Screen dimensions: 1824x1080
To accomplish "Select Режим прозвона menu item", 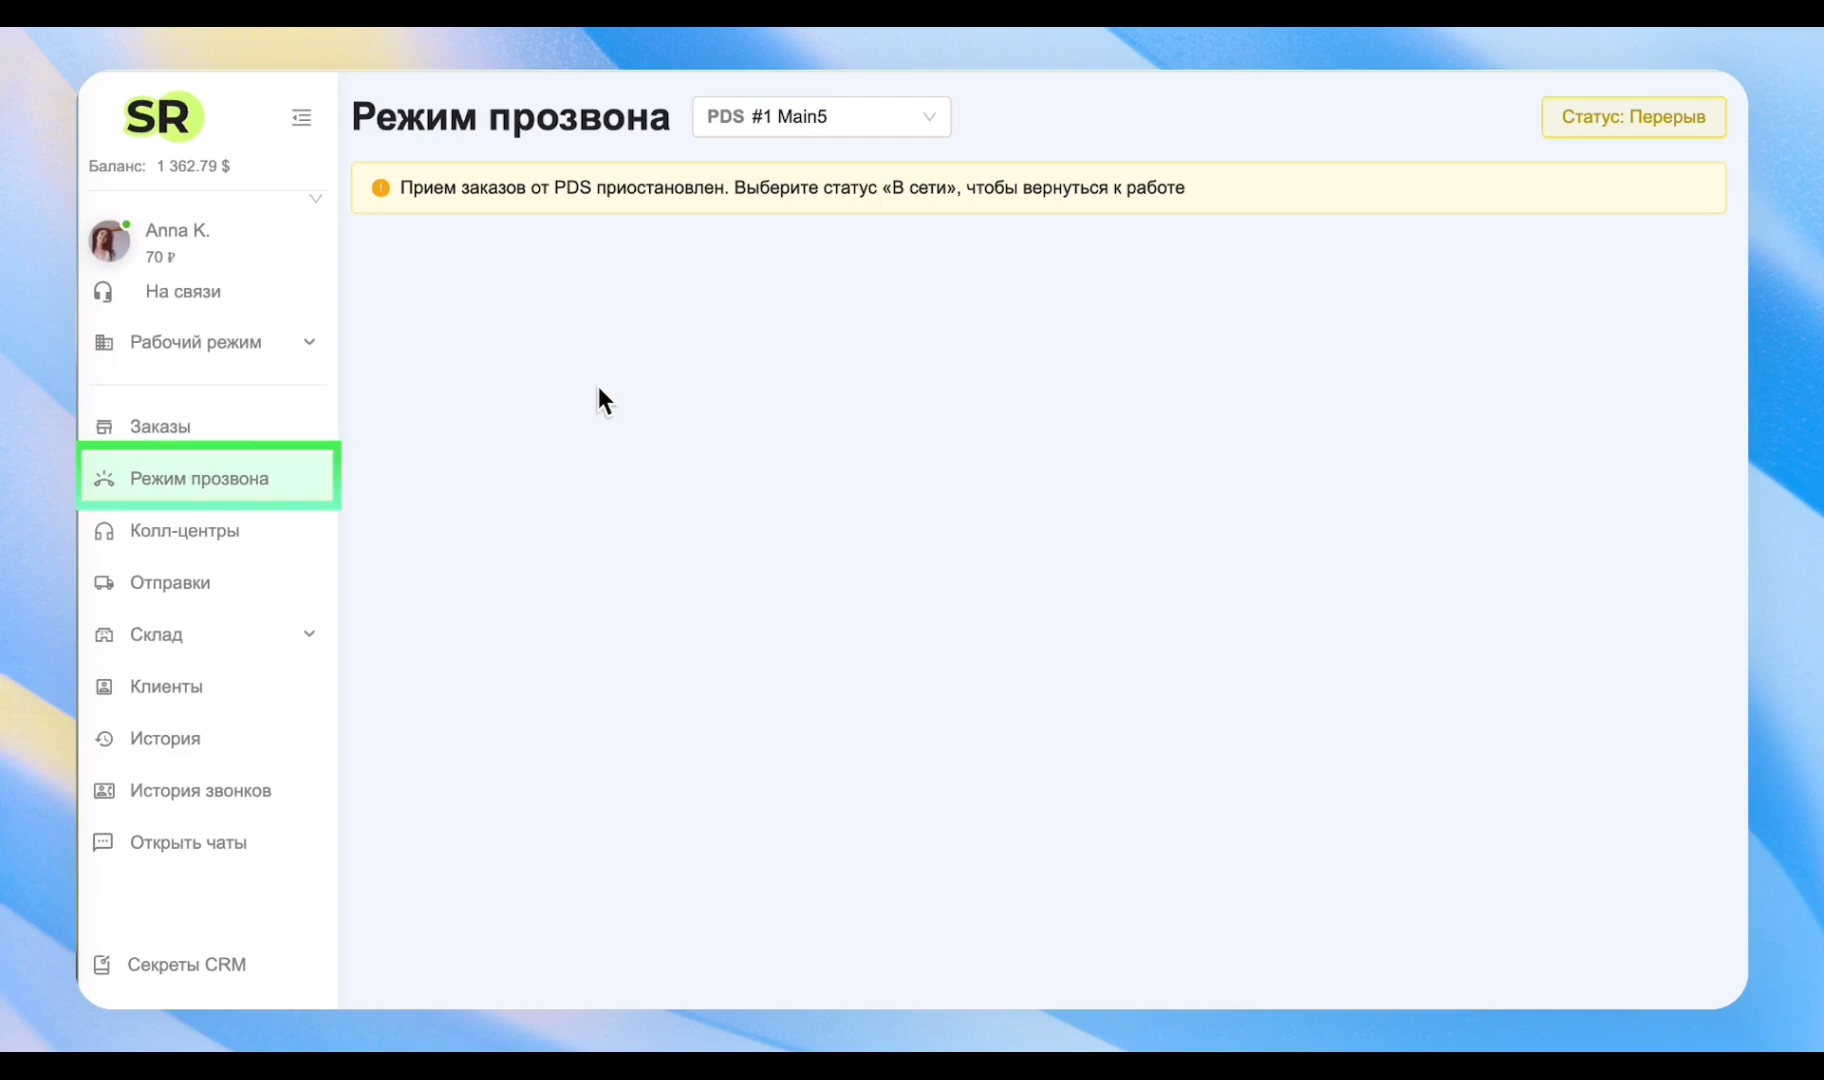I will pos(208,478).
